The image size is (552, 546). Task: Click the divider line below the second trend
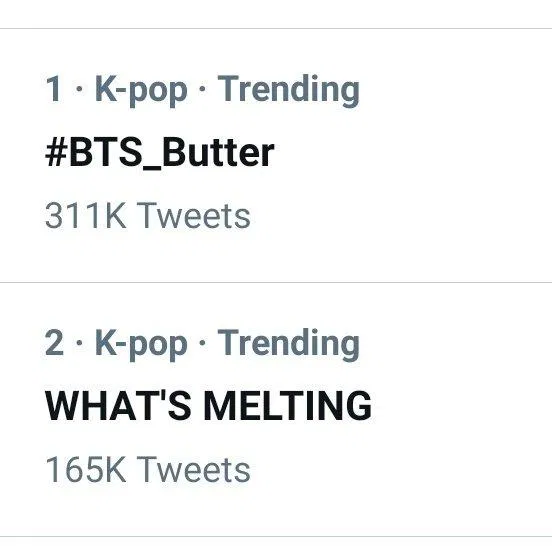point(276,536)
